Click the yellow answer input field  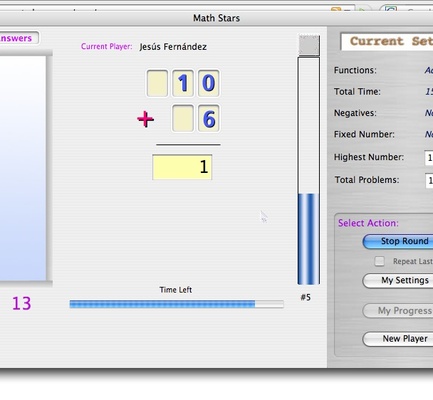coord(182,167)
